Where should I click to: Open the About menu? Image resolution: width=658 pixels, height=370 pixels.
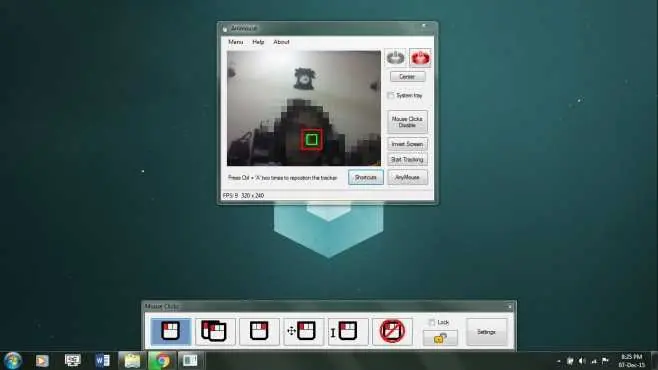(x=282, y=42)
